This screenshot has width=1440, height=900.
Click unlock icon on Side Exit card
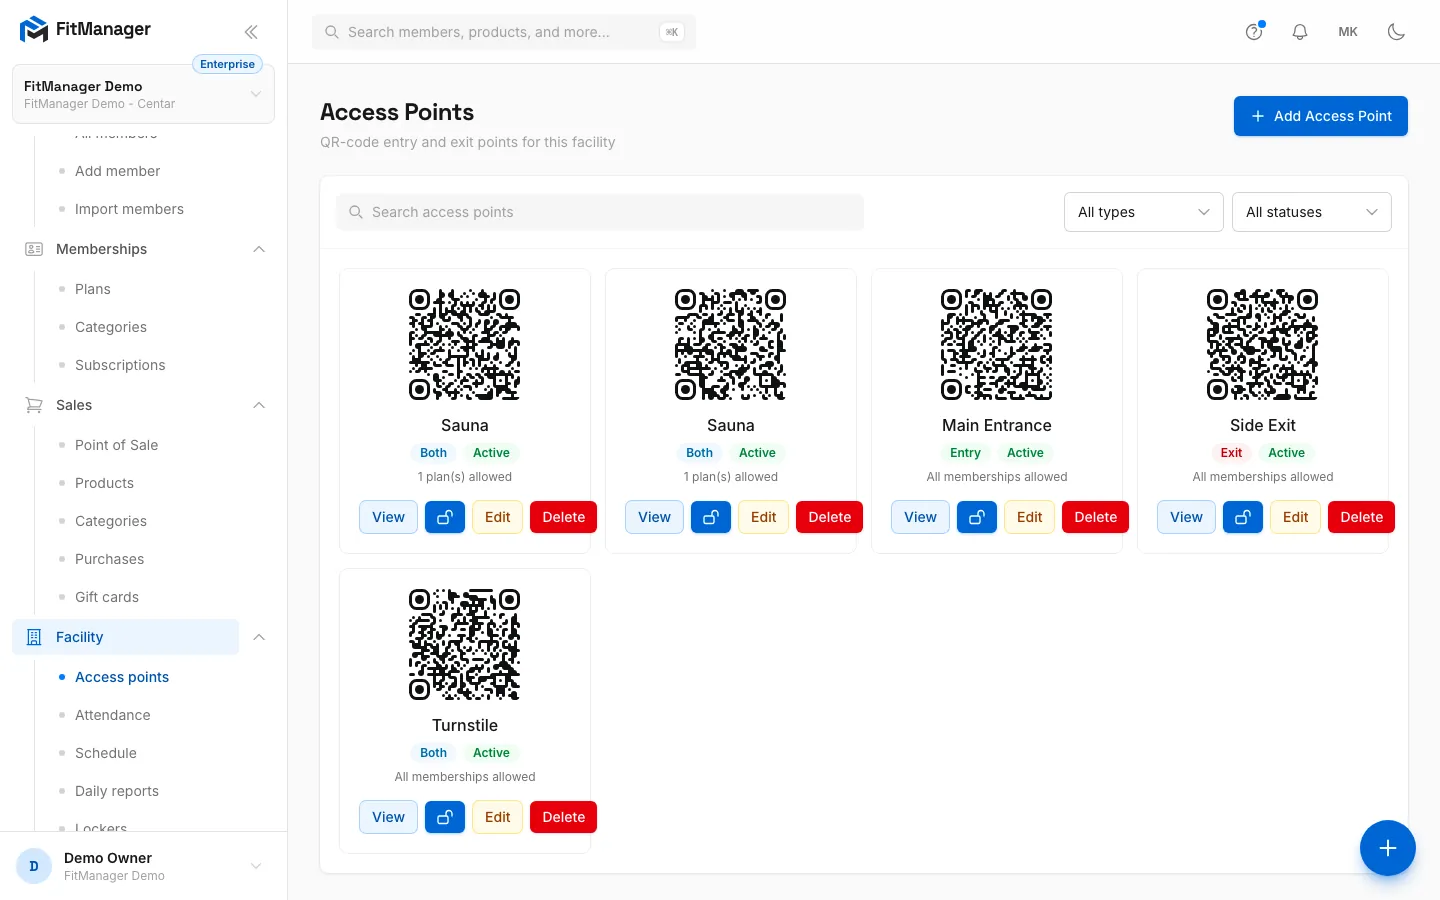[x=1243, y=517]
